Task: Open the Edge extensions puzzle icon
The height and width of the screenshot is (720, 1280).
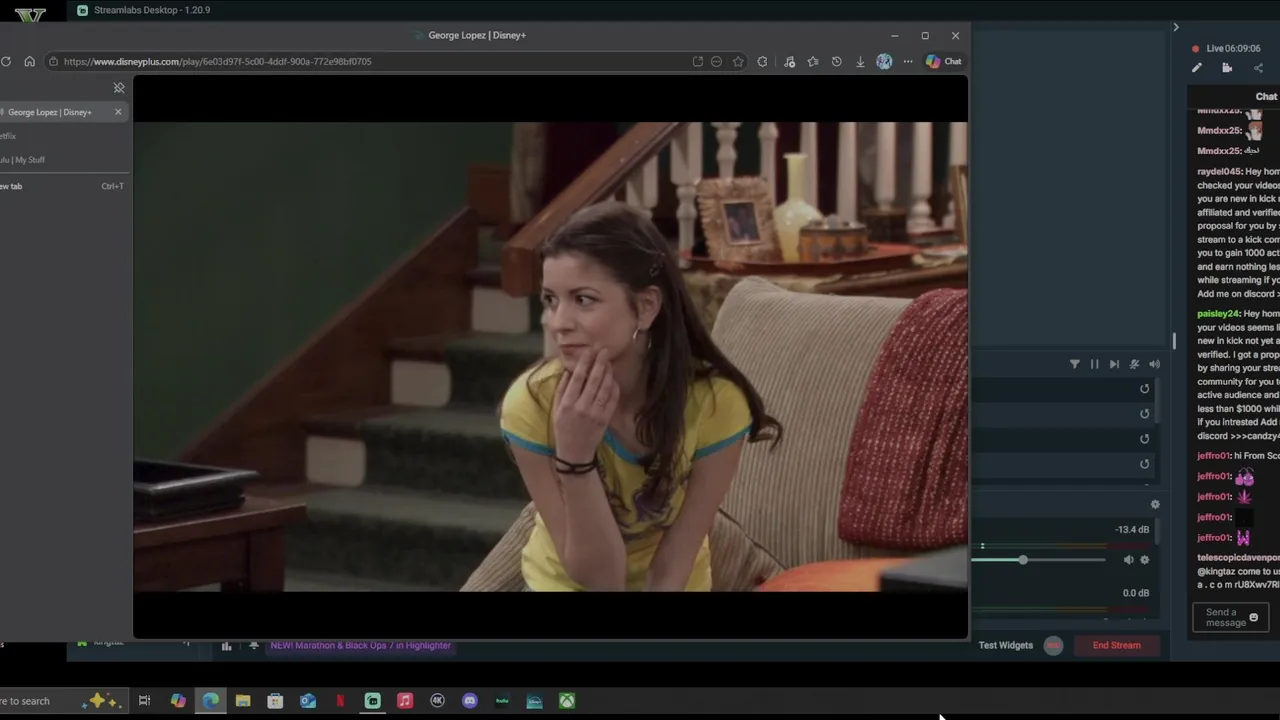Action: click(762, 61)
